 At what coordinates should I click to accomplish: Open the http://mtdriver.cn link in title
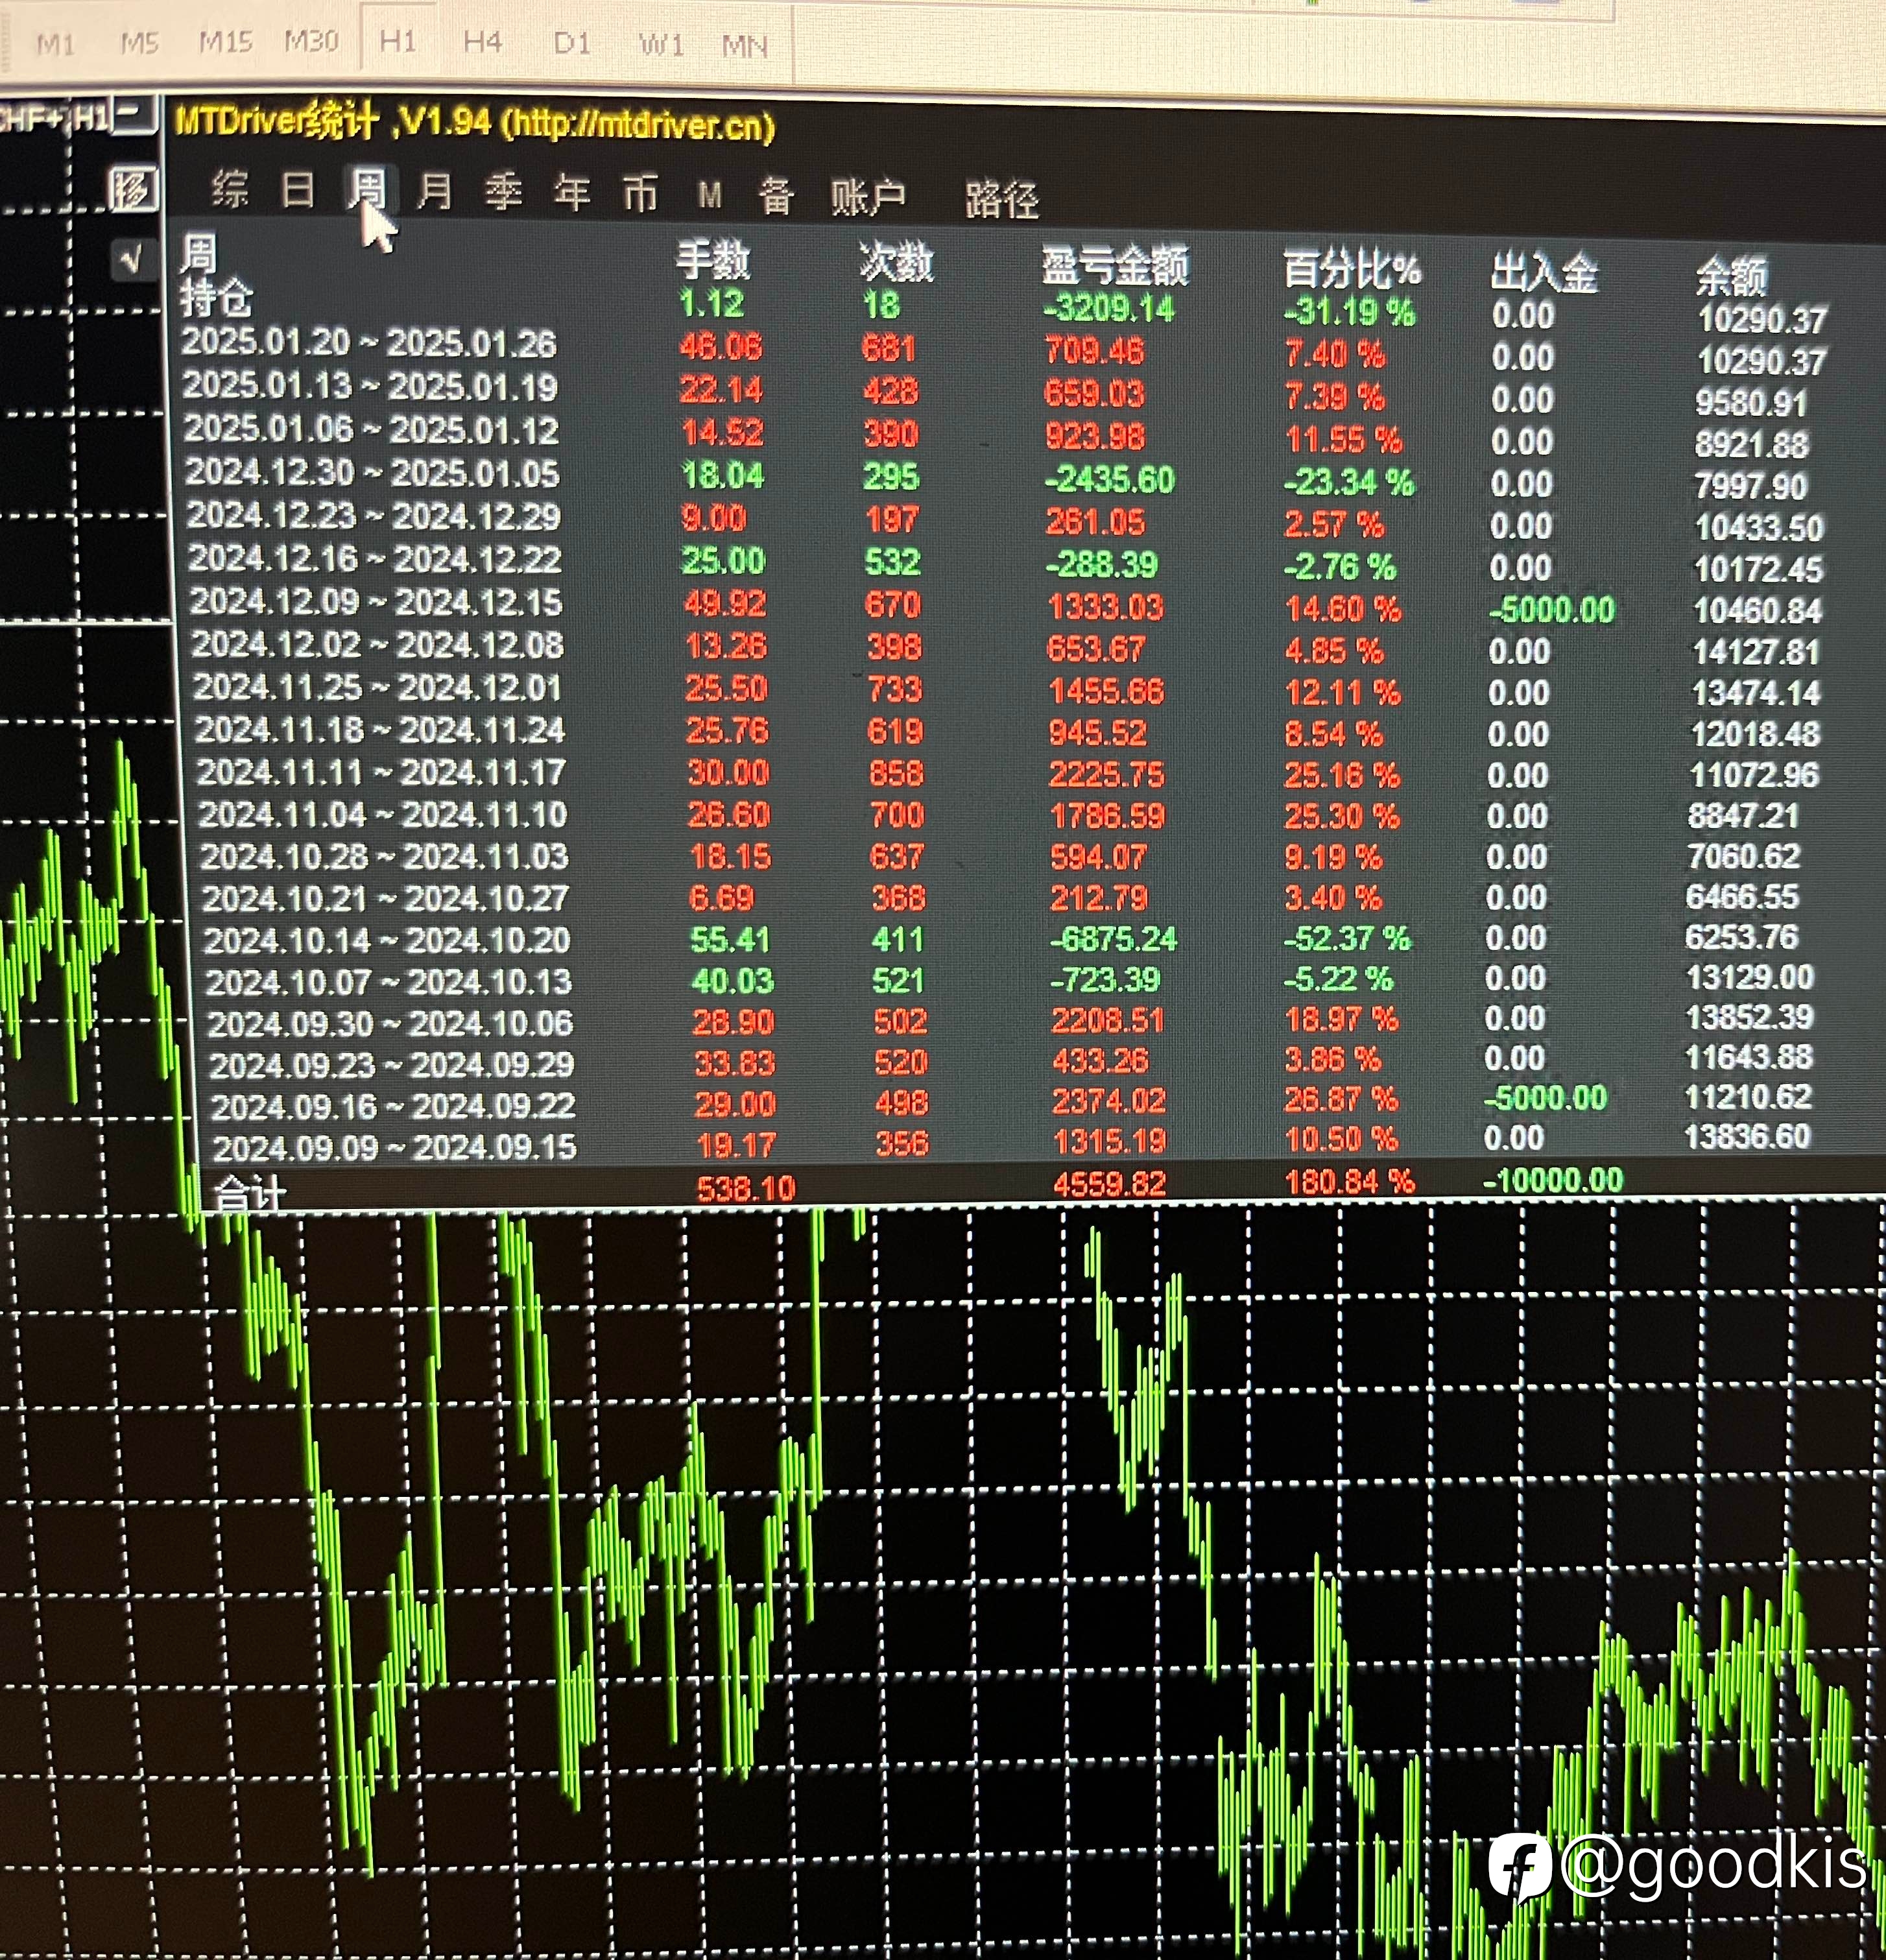638,126
